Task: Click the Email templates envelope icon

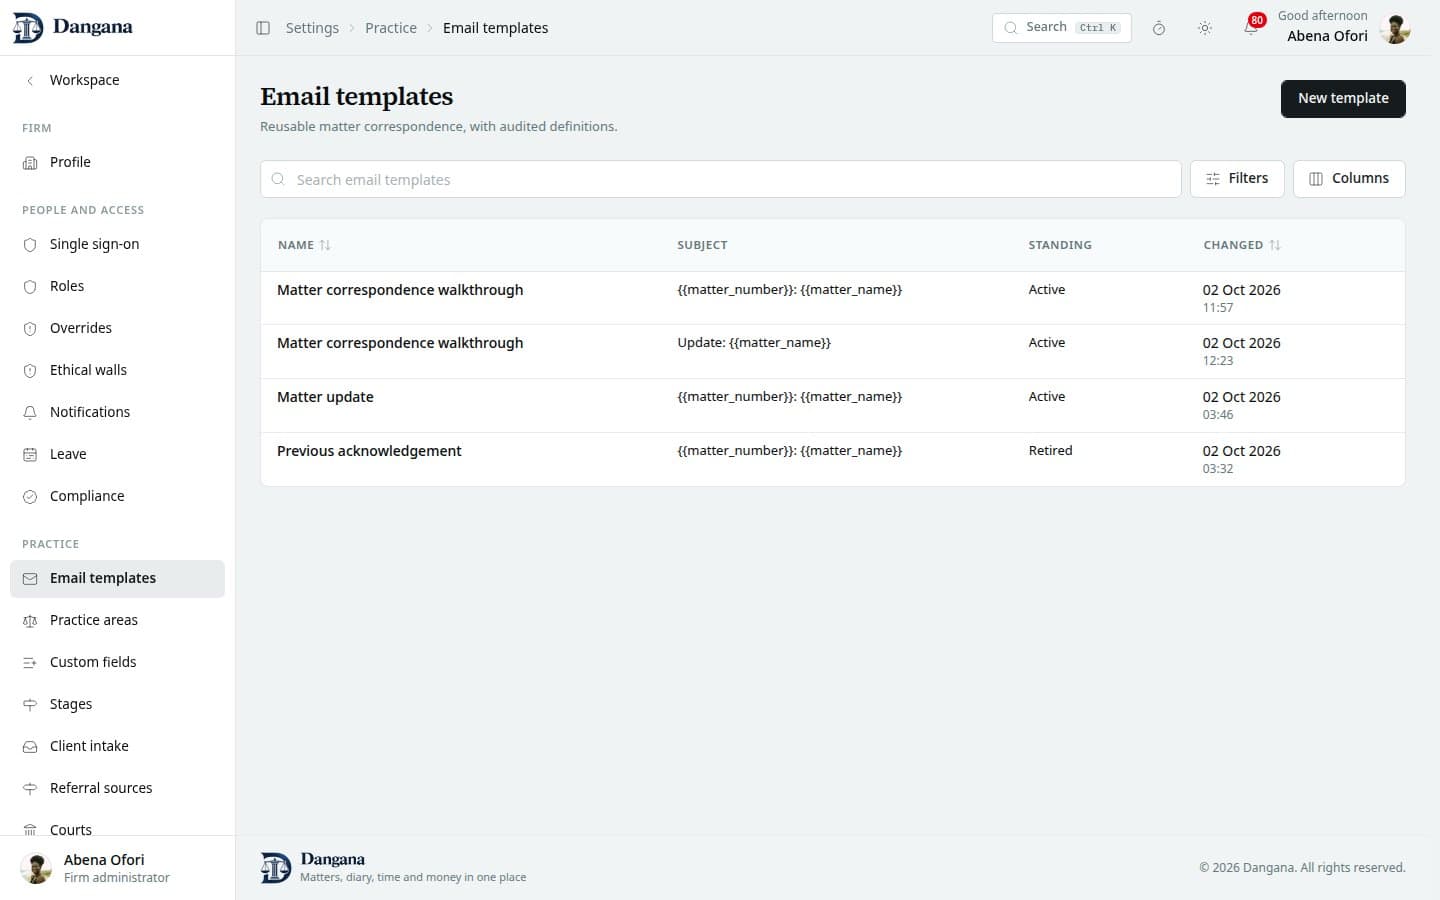Action: click(30, 578)
